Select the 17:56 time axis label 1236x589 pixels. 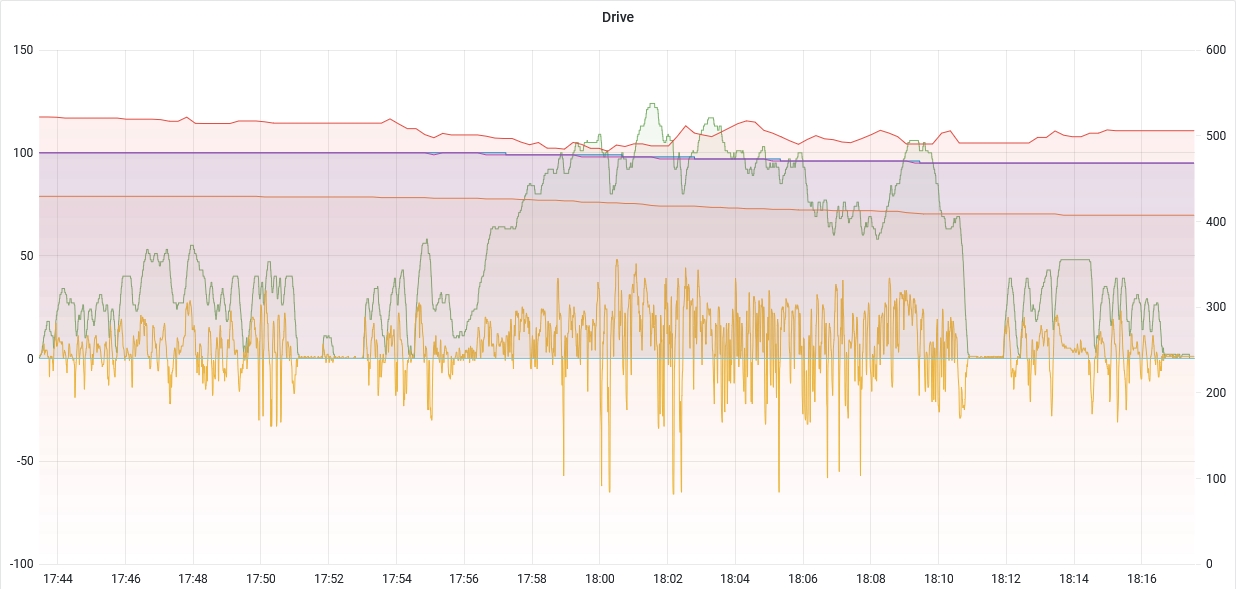coord(464,579)
